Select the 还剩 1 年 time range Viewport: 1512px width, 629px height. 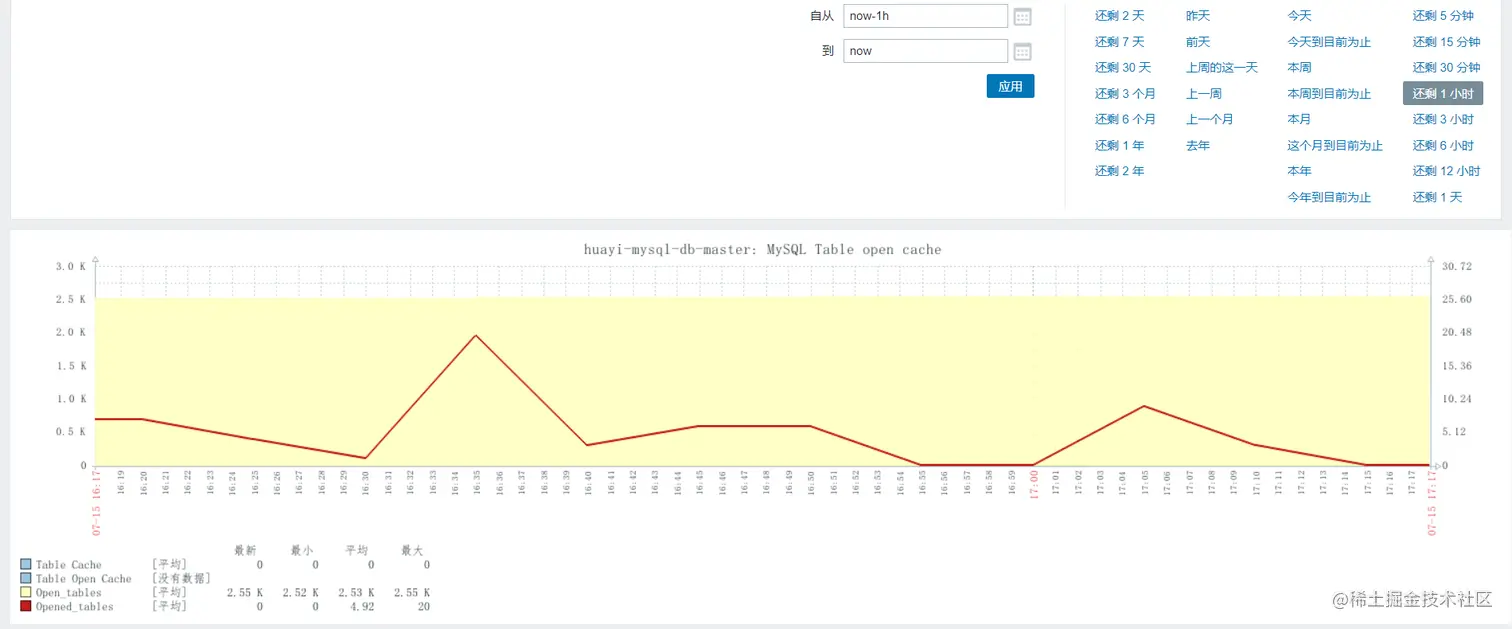click(1119, 146)
